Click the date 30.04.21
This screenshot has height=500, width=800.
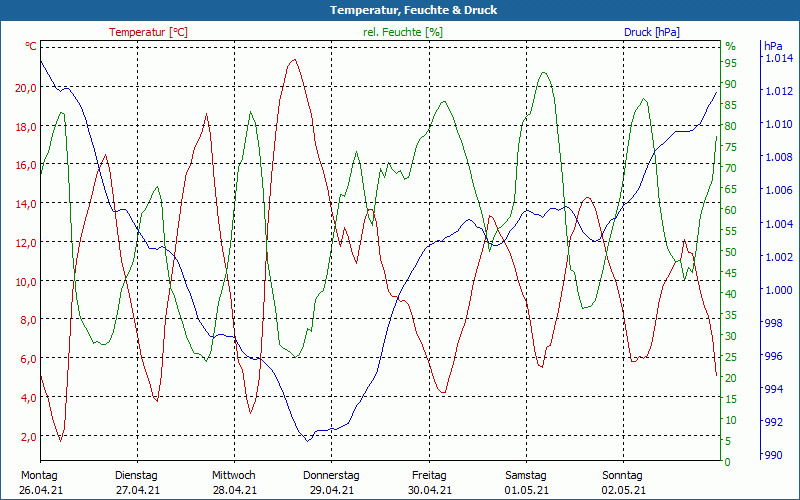point(430,490)
